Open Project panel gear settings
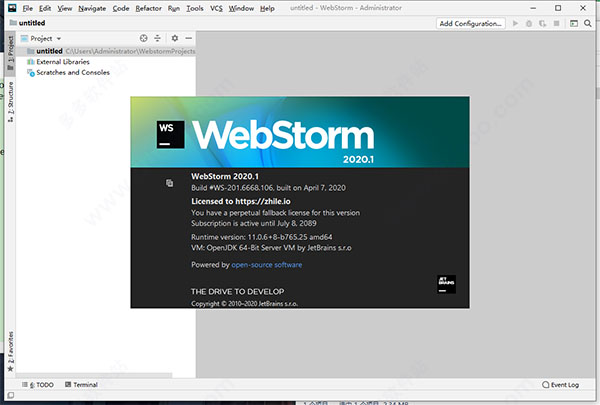 click(175, 38)
